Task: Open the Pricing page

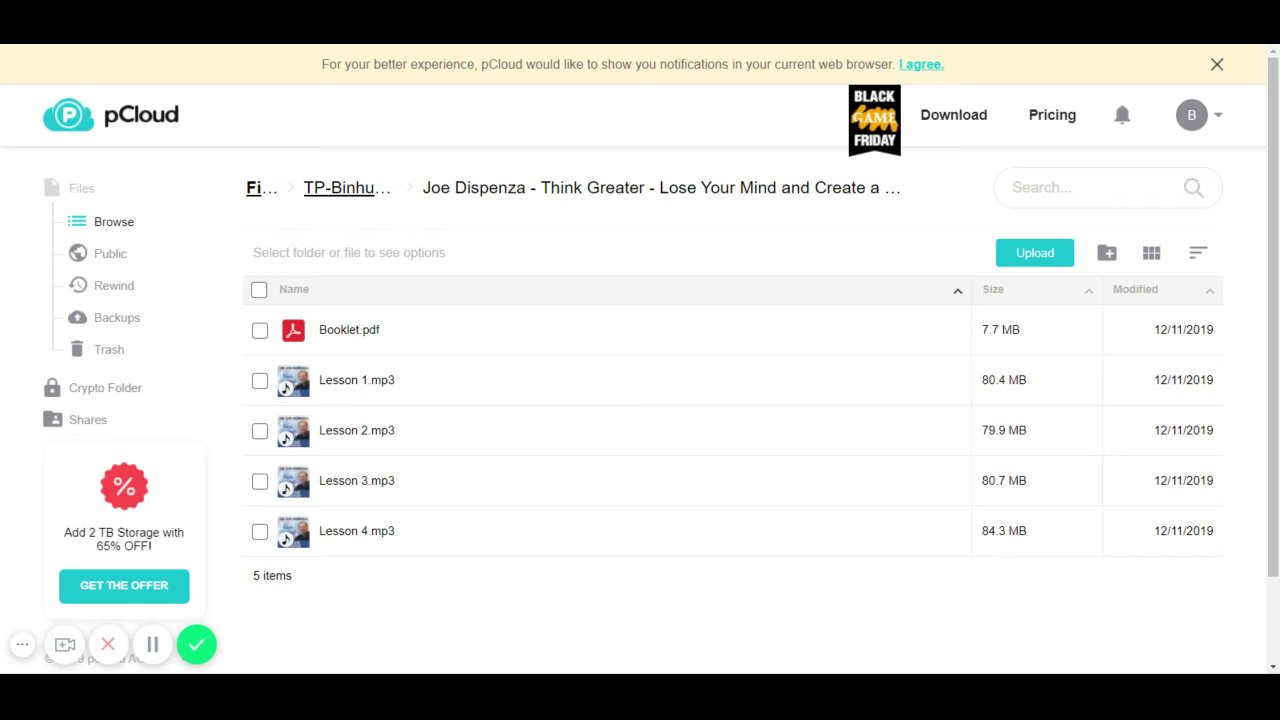Action: tap(1052, 115)
